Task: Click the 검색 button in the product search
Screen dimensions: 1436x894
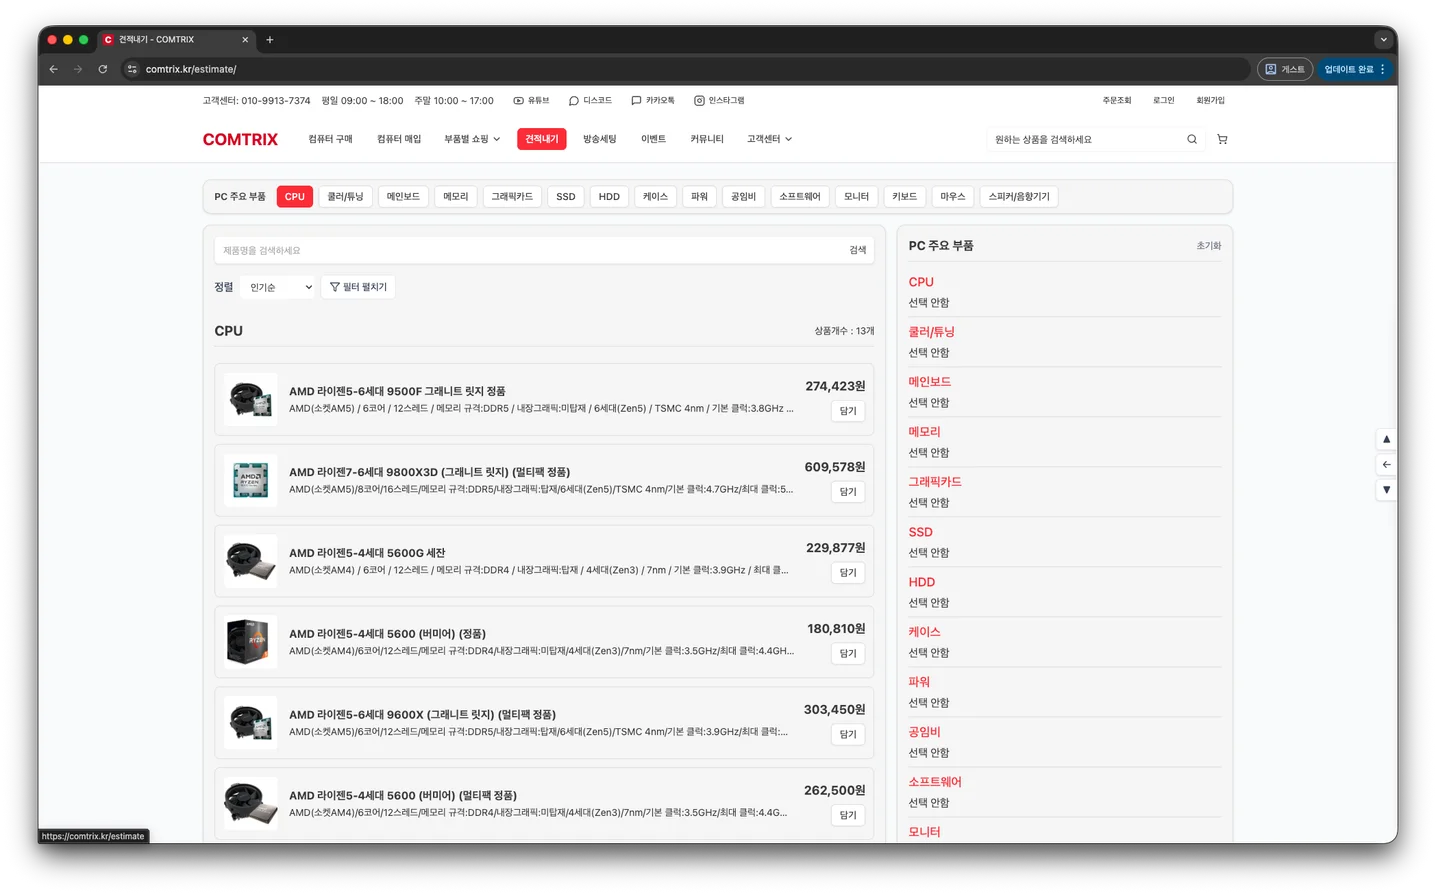Action: click(x=858, y=250)
